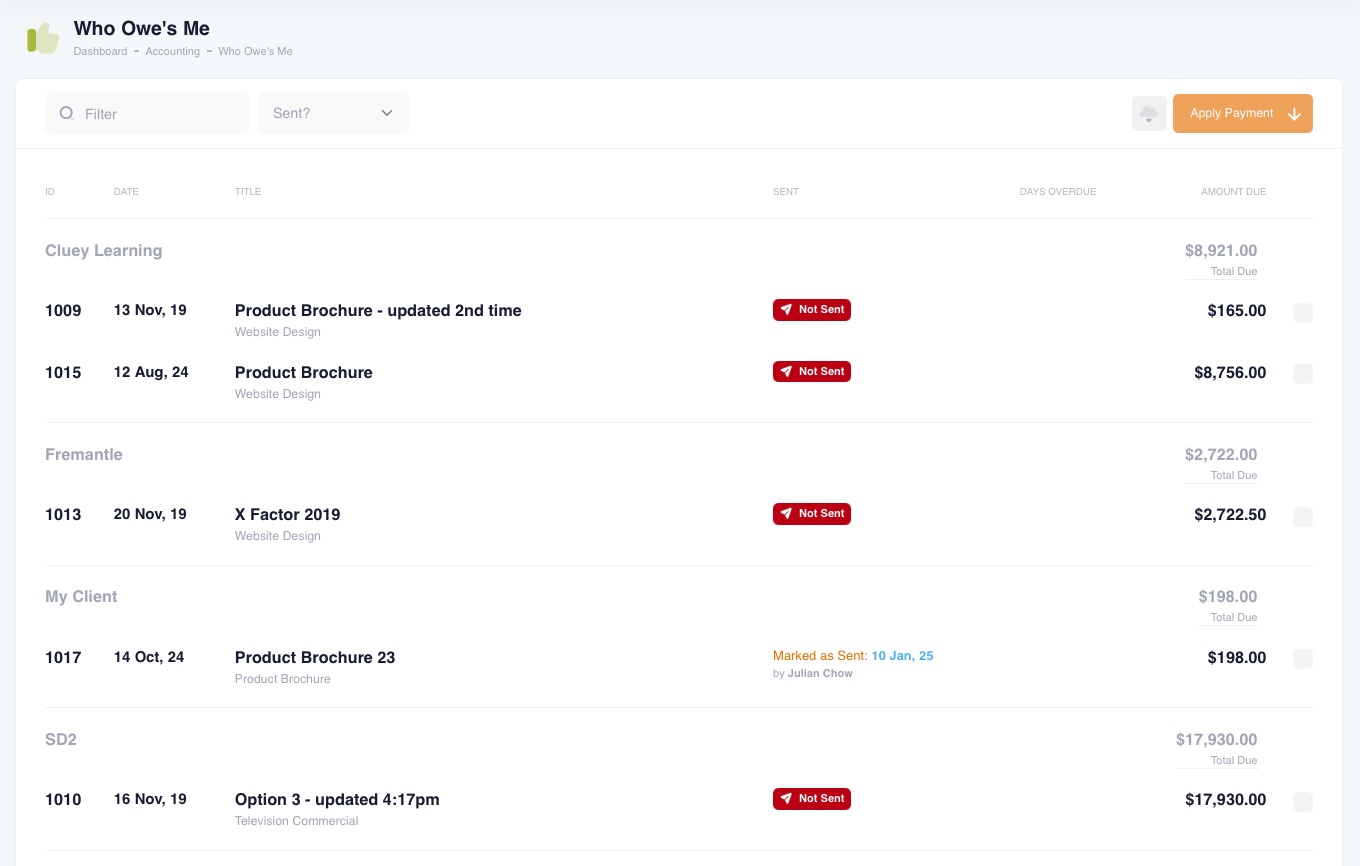Viewport: 1360px width, 866px height.
Task: Open the Sent? dropdown filter
Action: point(333,113)
